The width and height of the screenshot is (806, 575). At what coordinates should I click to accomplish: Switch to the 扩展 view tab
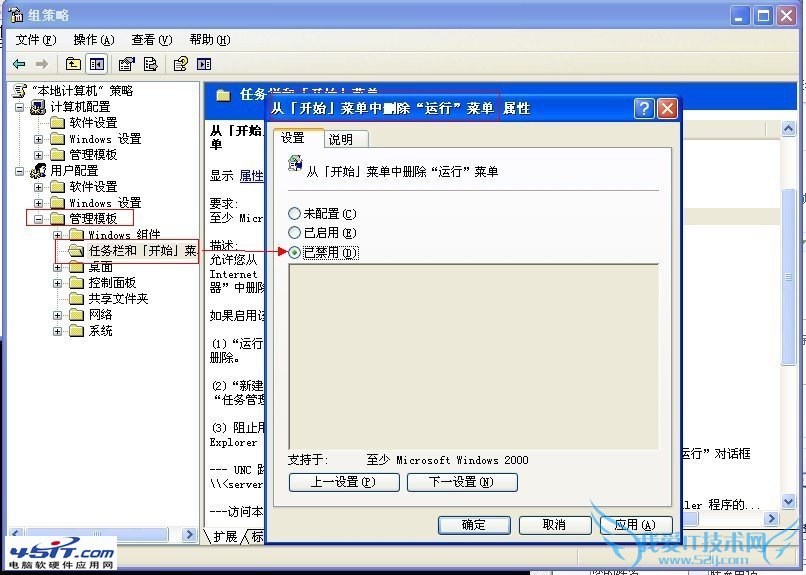pos(223,536)
